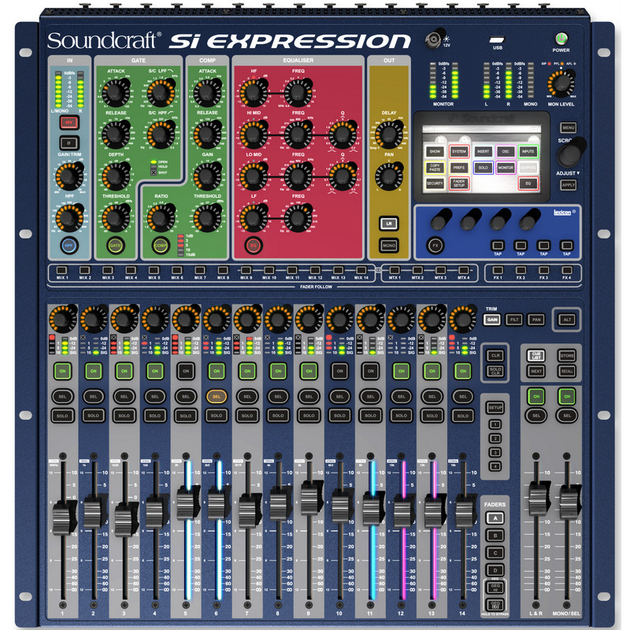Select the MIX 1 fader follow button
Viewport: 630px width, 630px height.
tap(61, 270)
